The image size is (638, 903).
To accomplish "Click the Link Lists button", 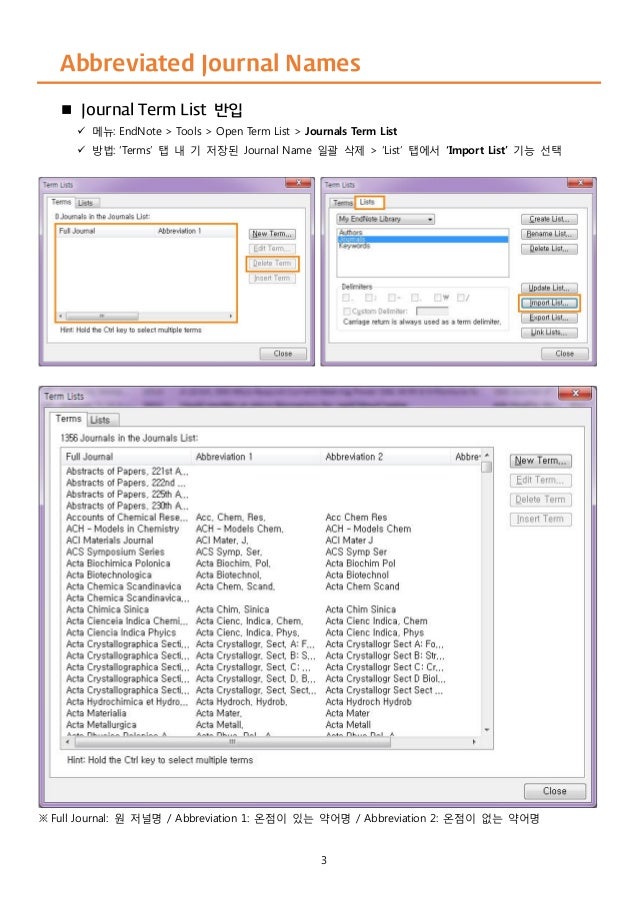I will (x=549, y=332).
